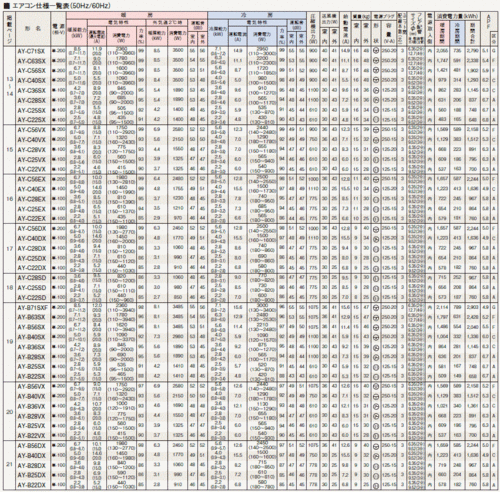The image size is (500, 492).
Task: Select the AY-C40SX model cell
Action: (32, 81)
